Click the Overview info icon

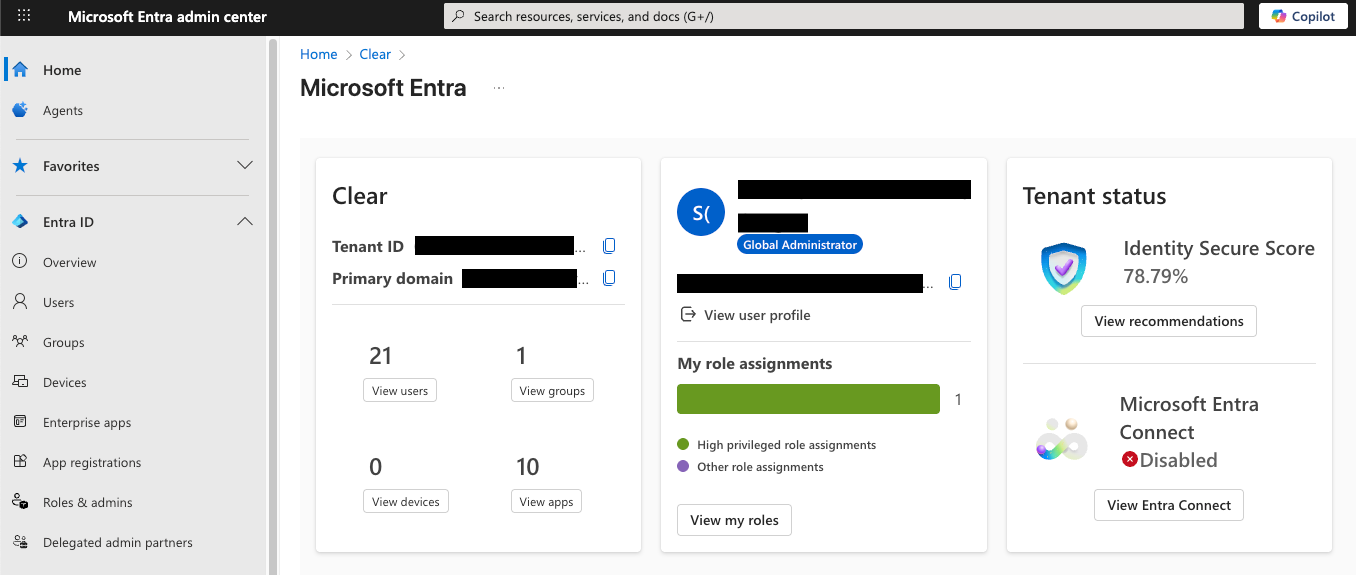click(x=20, y=262)
